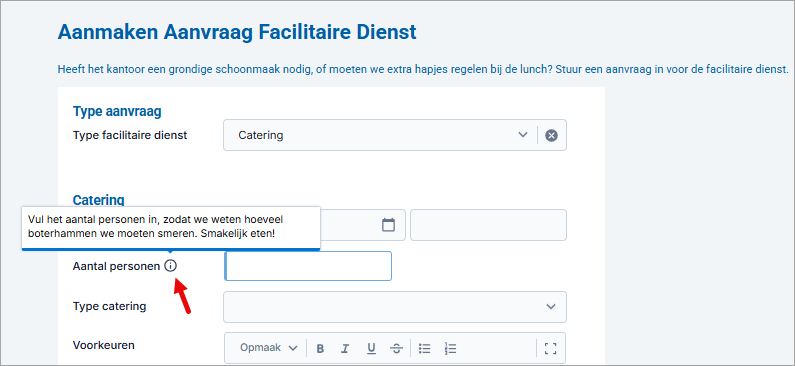Focus the Aantal personen input field
Screen dimensions: 795x366
[x=308, y=266]
